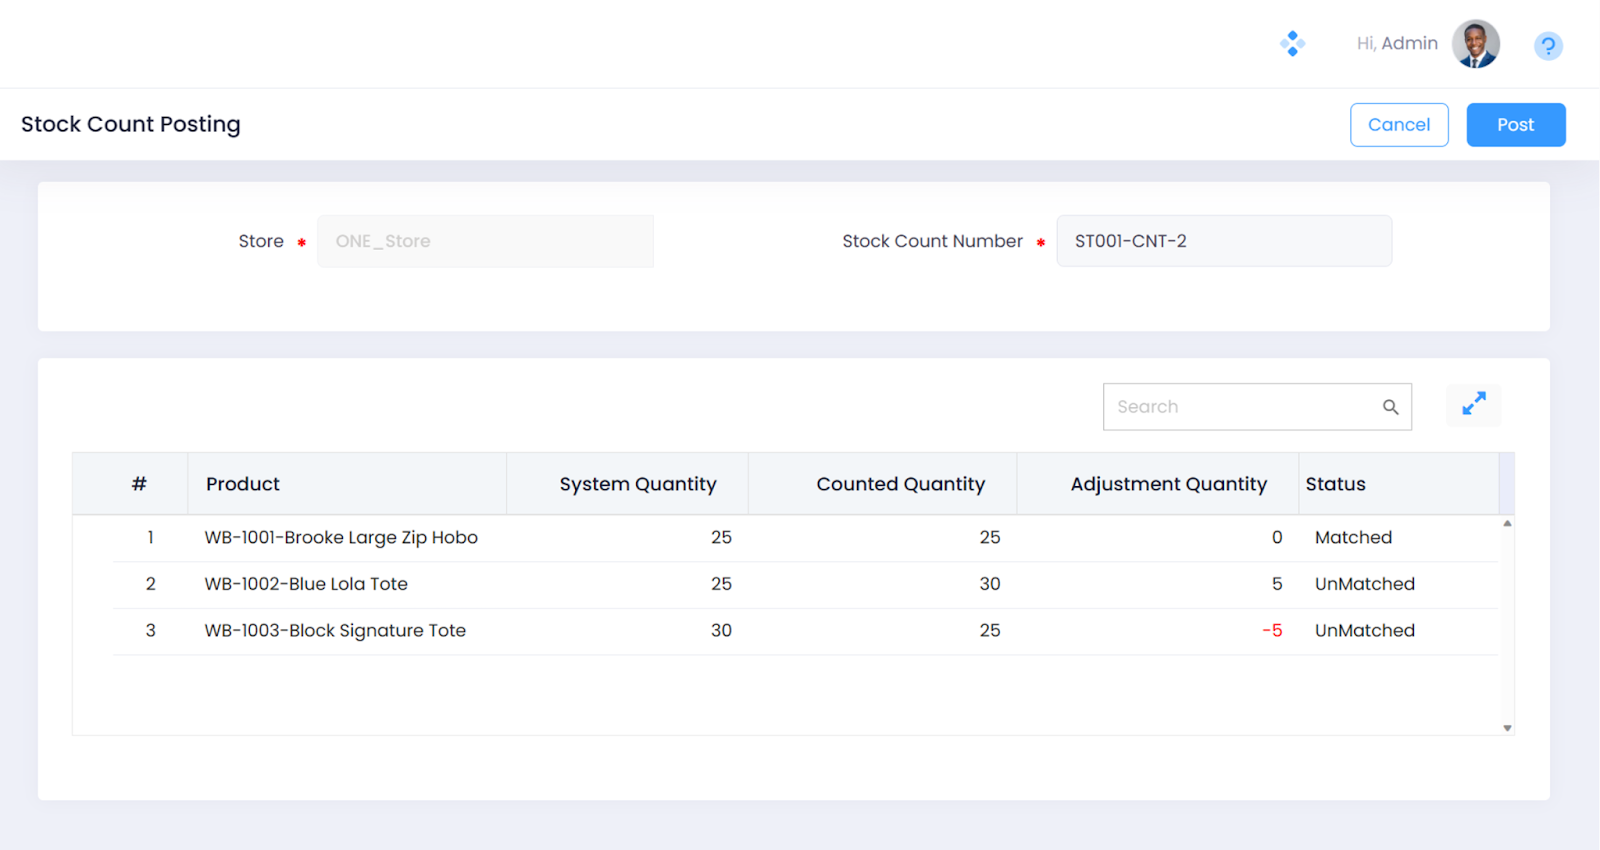Click the search magnifier icon
The image size is (1600, 850).
(x=1390, y=407)
